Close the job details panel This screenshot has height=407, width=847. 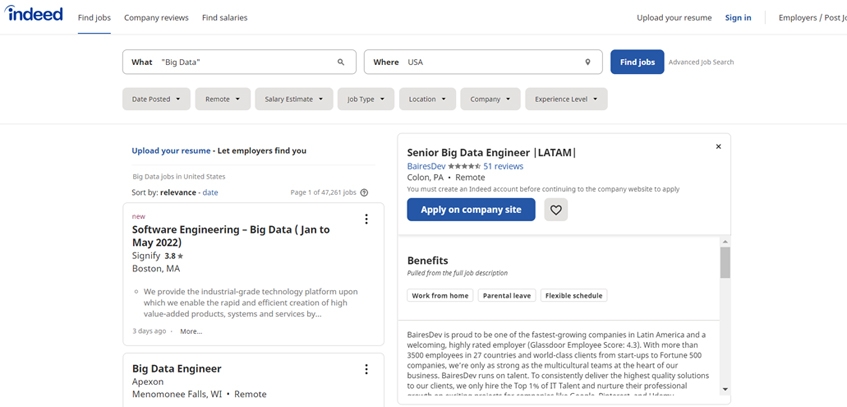pyautogui.click(x=718, y=147)
